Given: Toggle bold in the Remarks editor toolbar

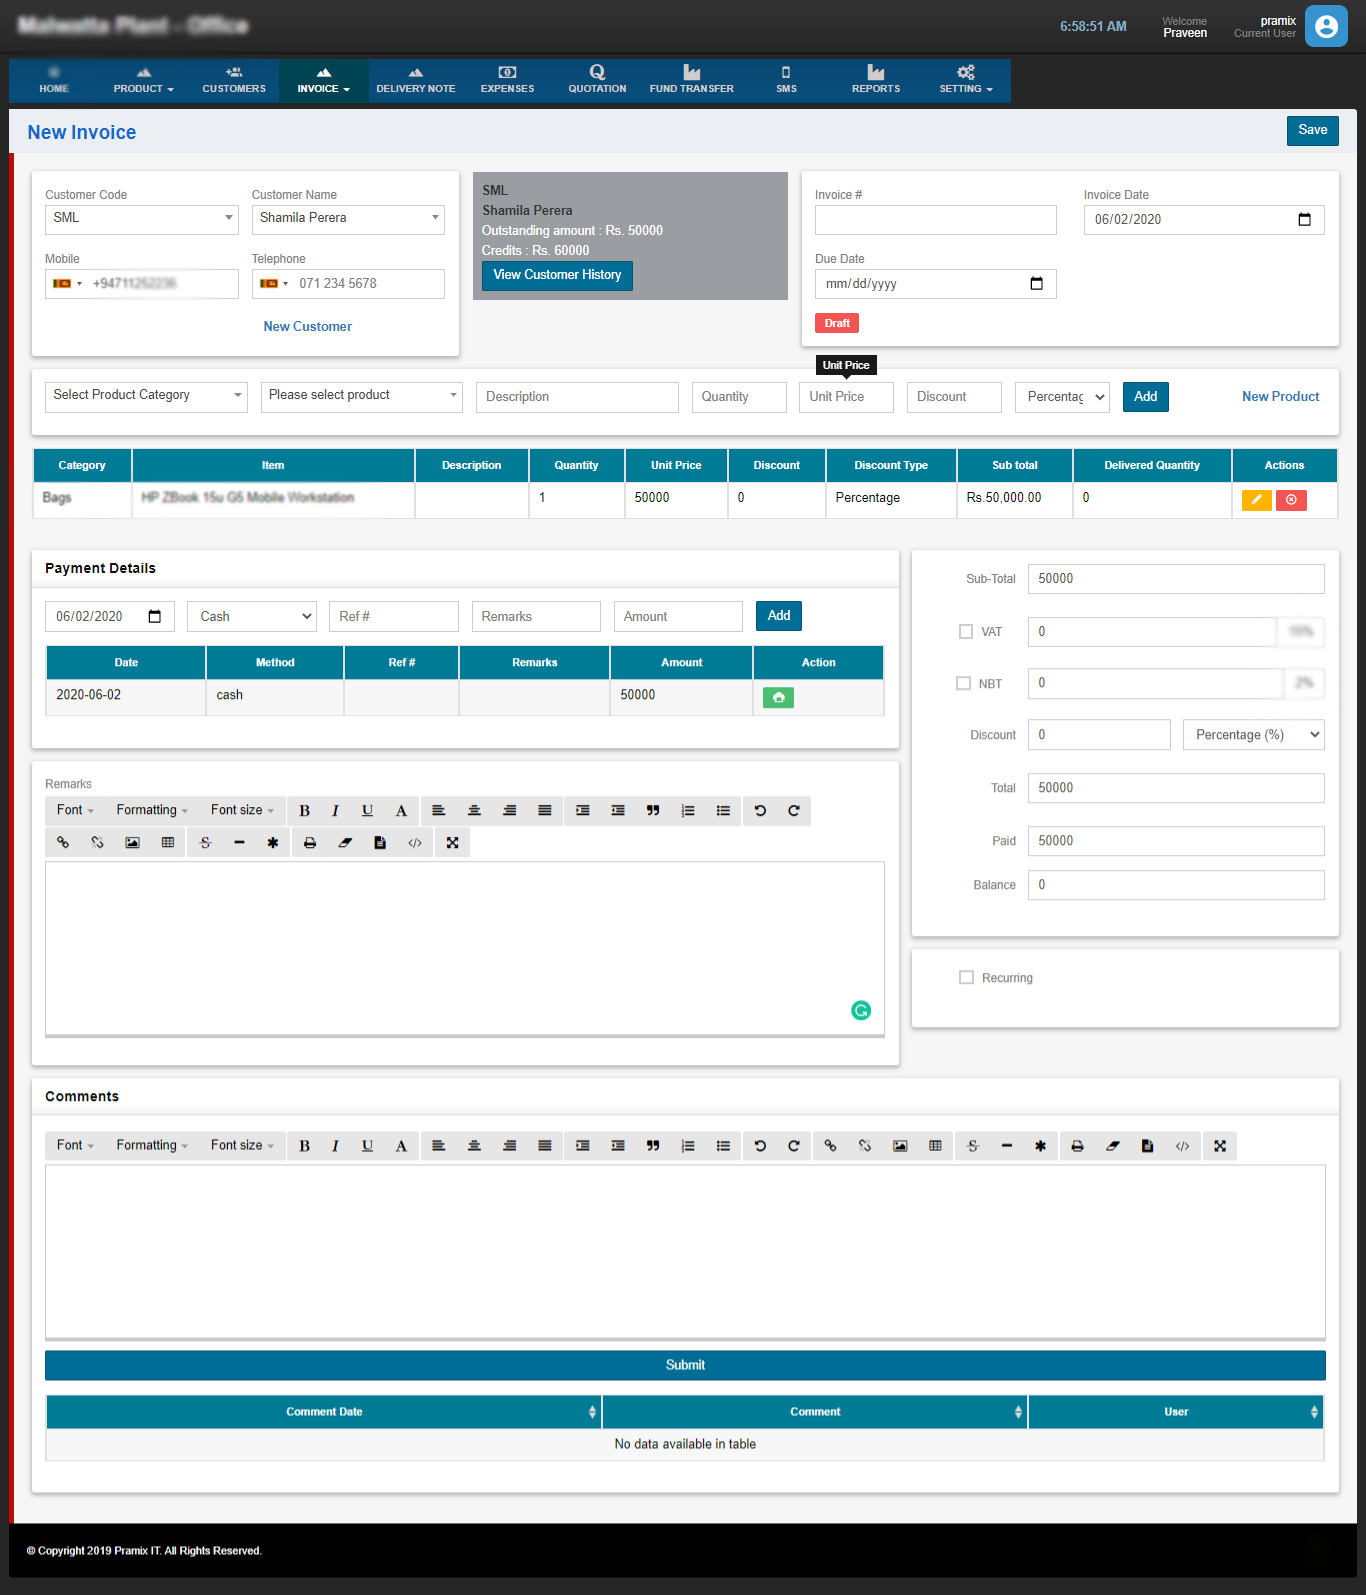Looking at the screenshot, I should pos(304,811).
